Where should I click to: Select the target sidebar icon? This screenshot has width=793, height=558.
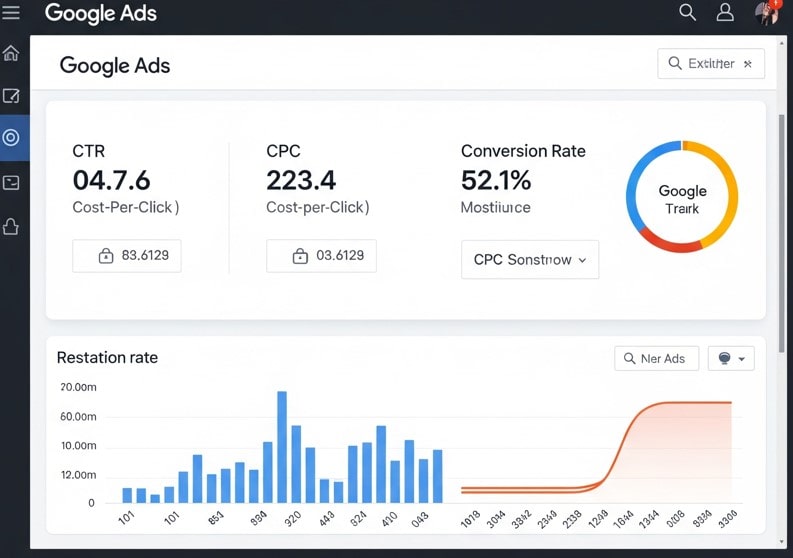(11, 138)
